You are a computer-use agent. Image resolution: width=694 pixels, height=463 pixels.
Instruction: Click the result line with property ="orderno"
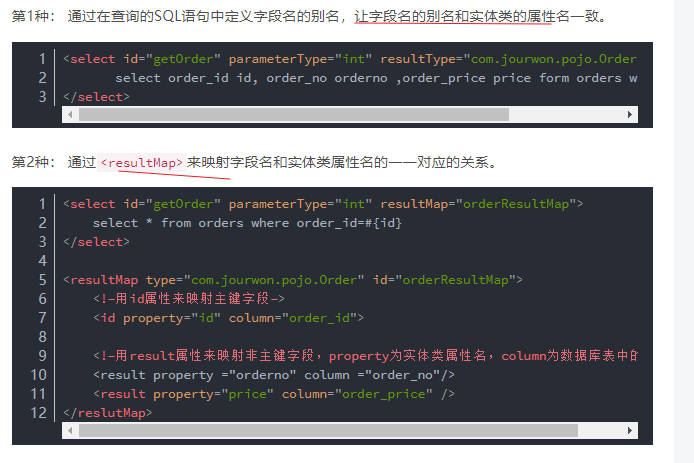274,375
